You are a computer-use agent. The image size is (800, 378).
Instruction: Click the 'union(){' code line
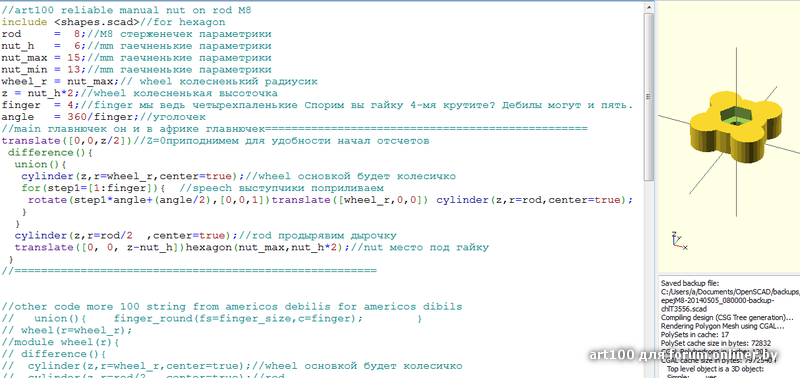tap(40, 164)
